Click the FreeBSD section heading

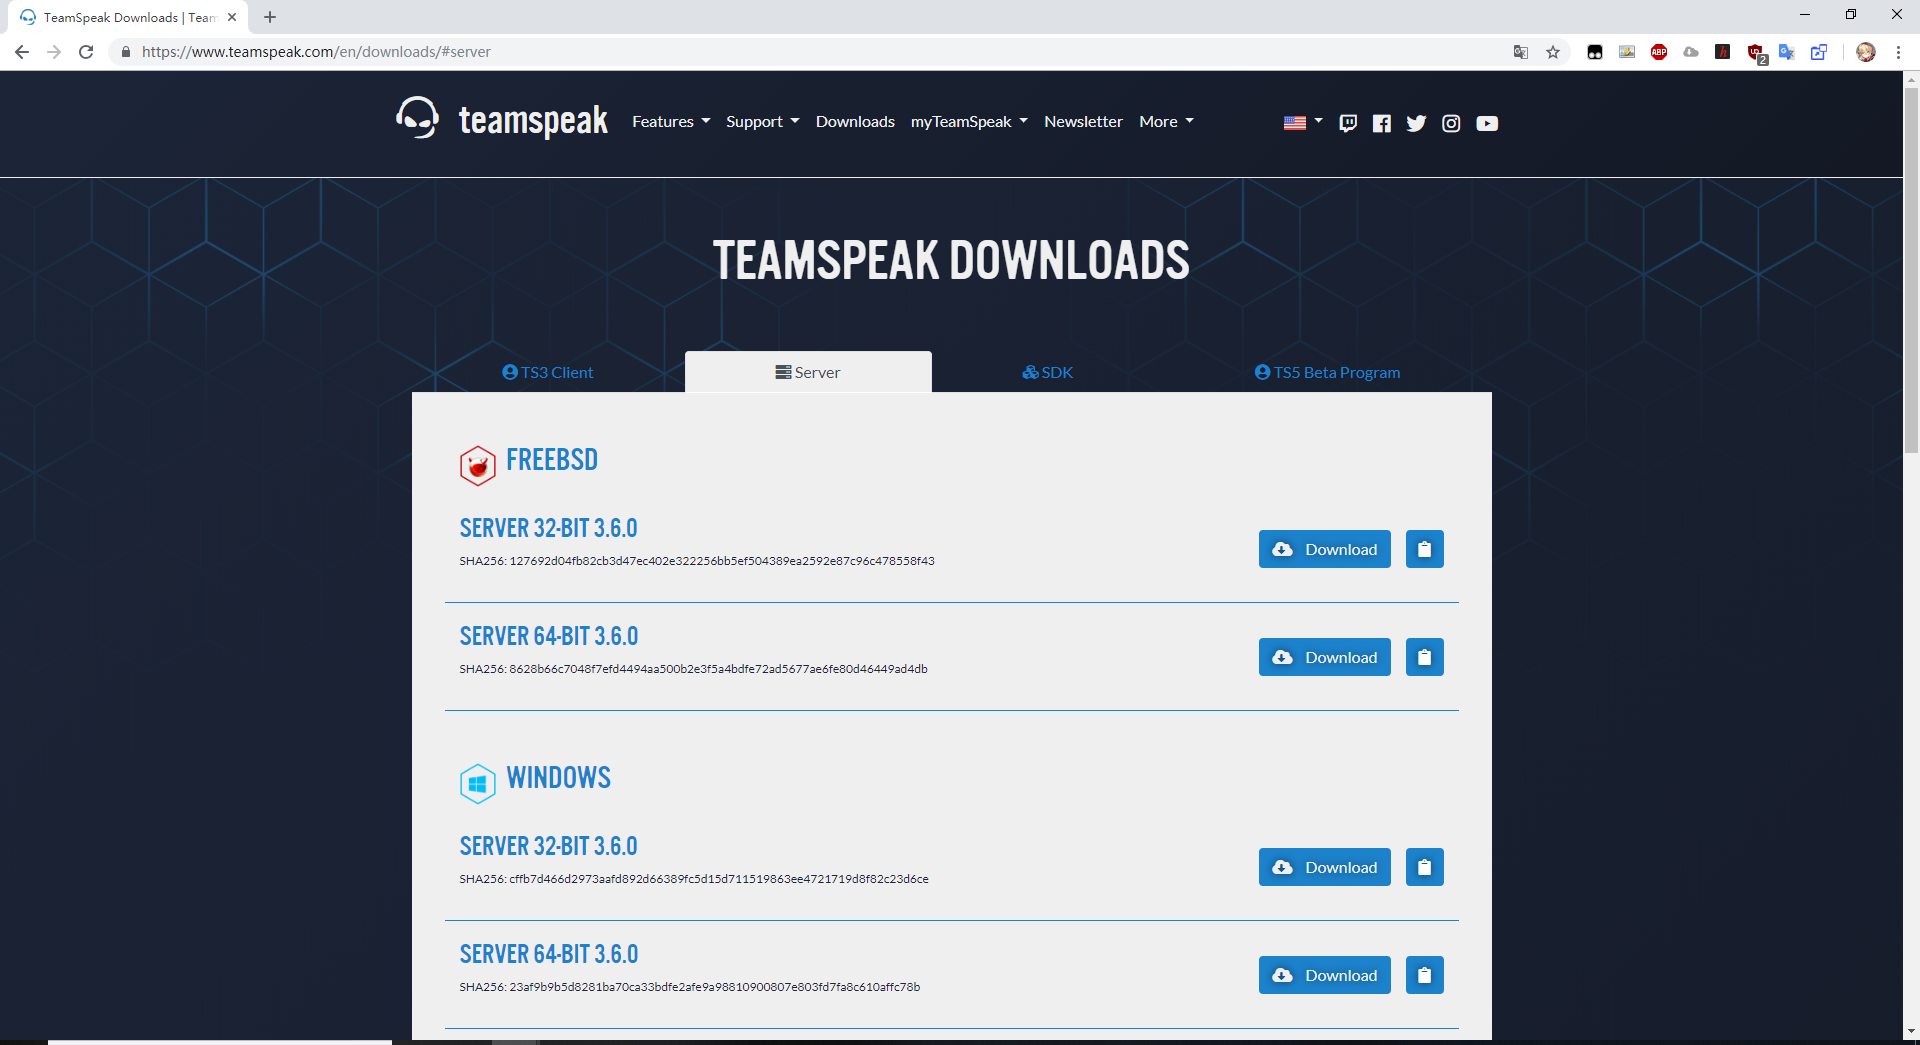pyautogui.click(x=552, y=460)
